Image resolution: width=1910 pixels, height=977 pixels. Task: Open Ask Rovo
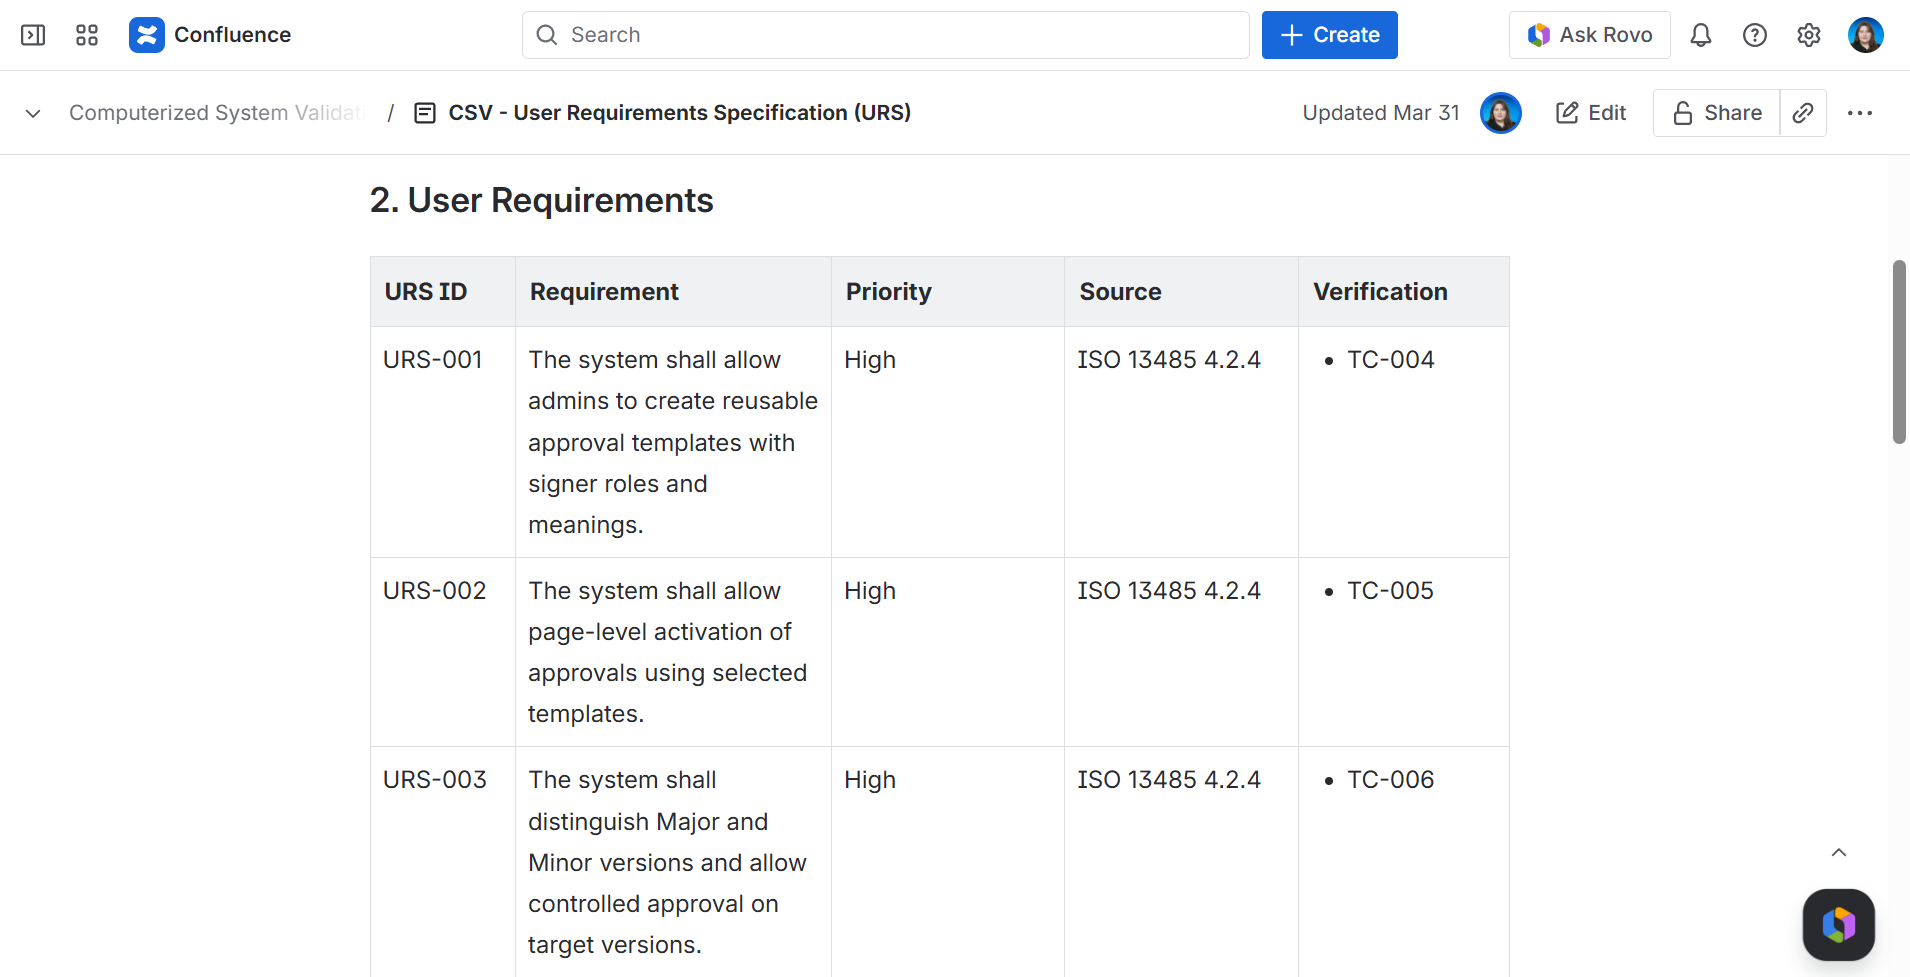tap(1590, 35)
